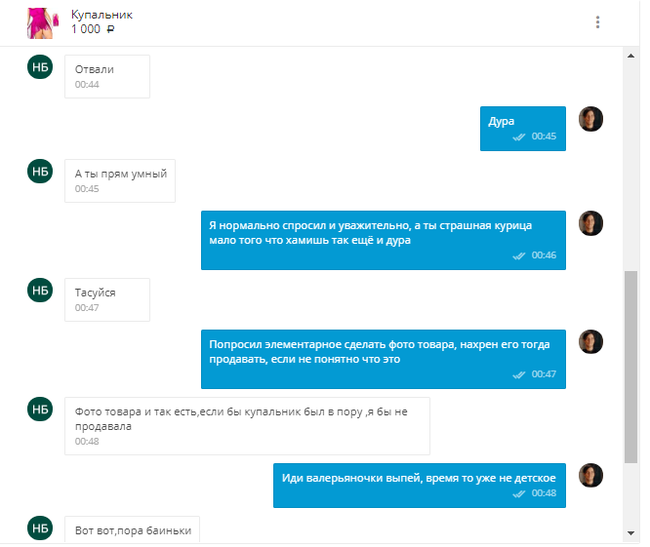Click the НБ avatar beside "Фото товара и так есть"
650x547 pixels.
click(40, 410)
